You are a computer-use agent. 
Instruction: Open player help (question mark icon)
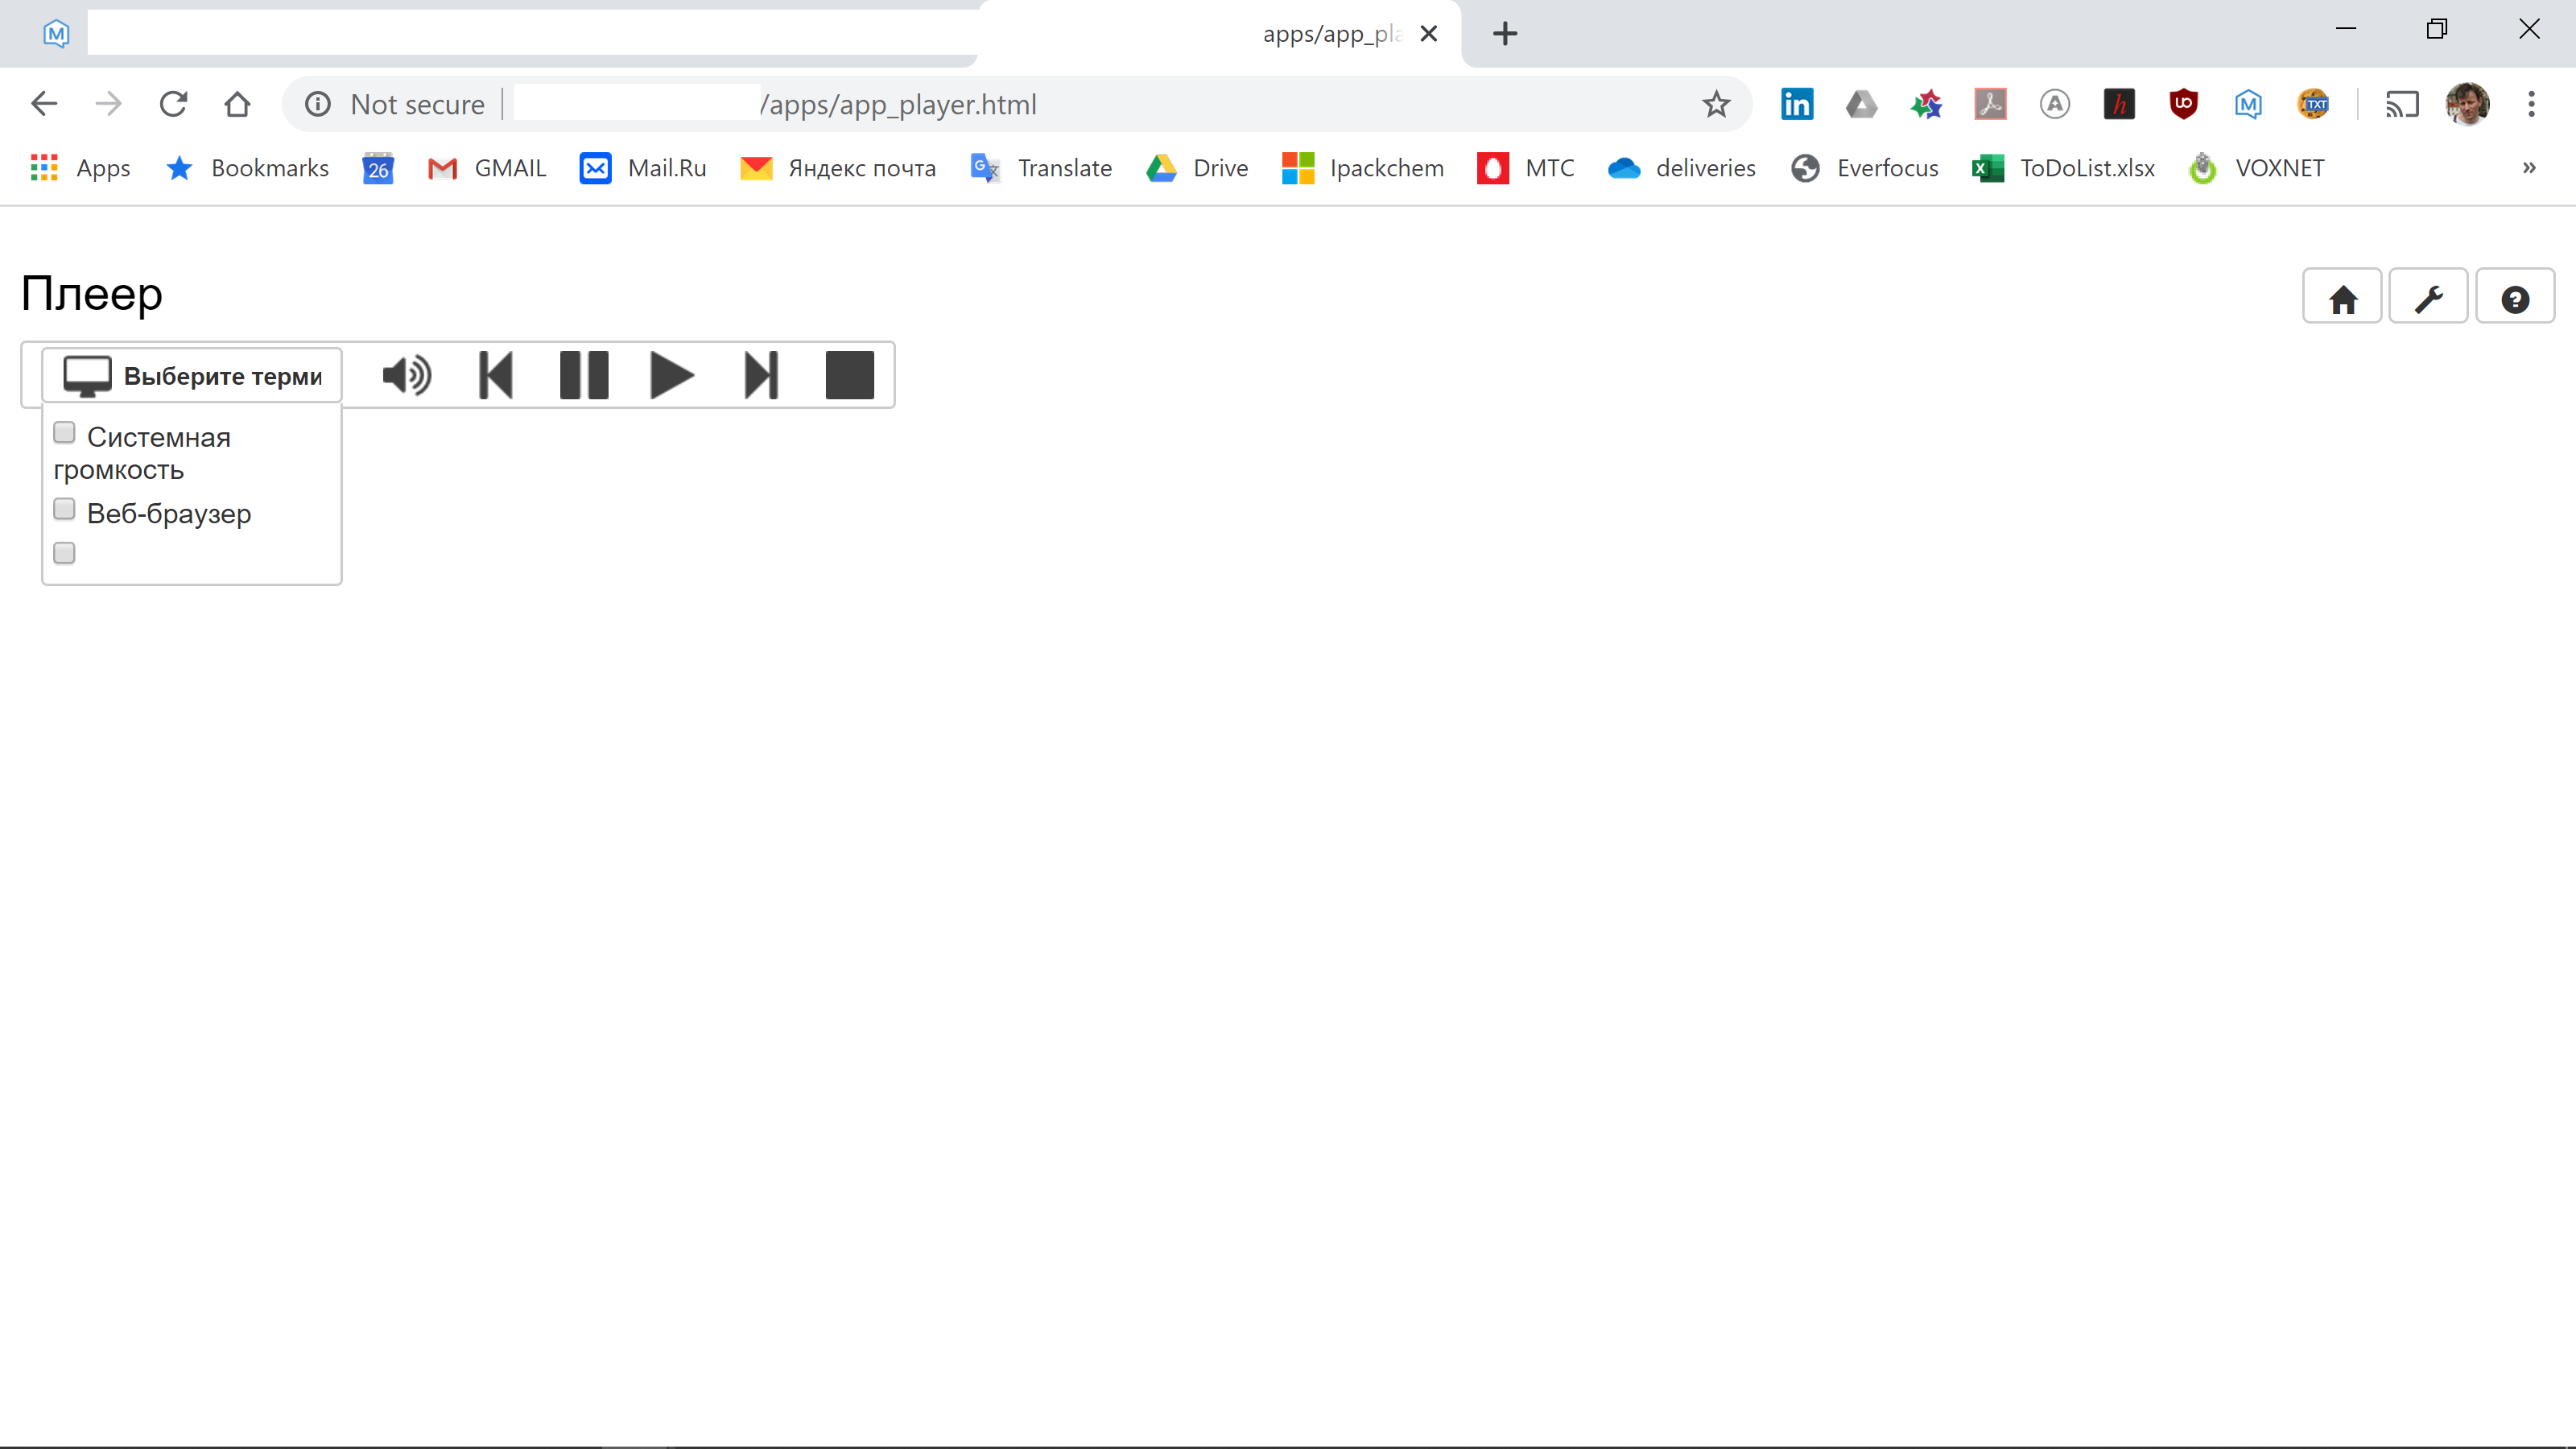point(2516,295)
